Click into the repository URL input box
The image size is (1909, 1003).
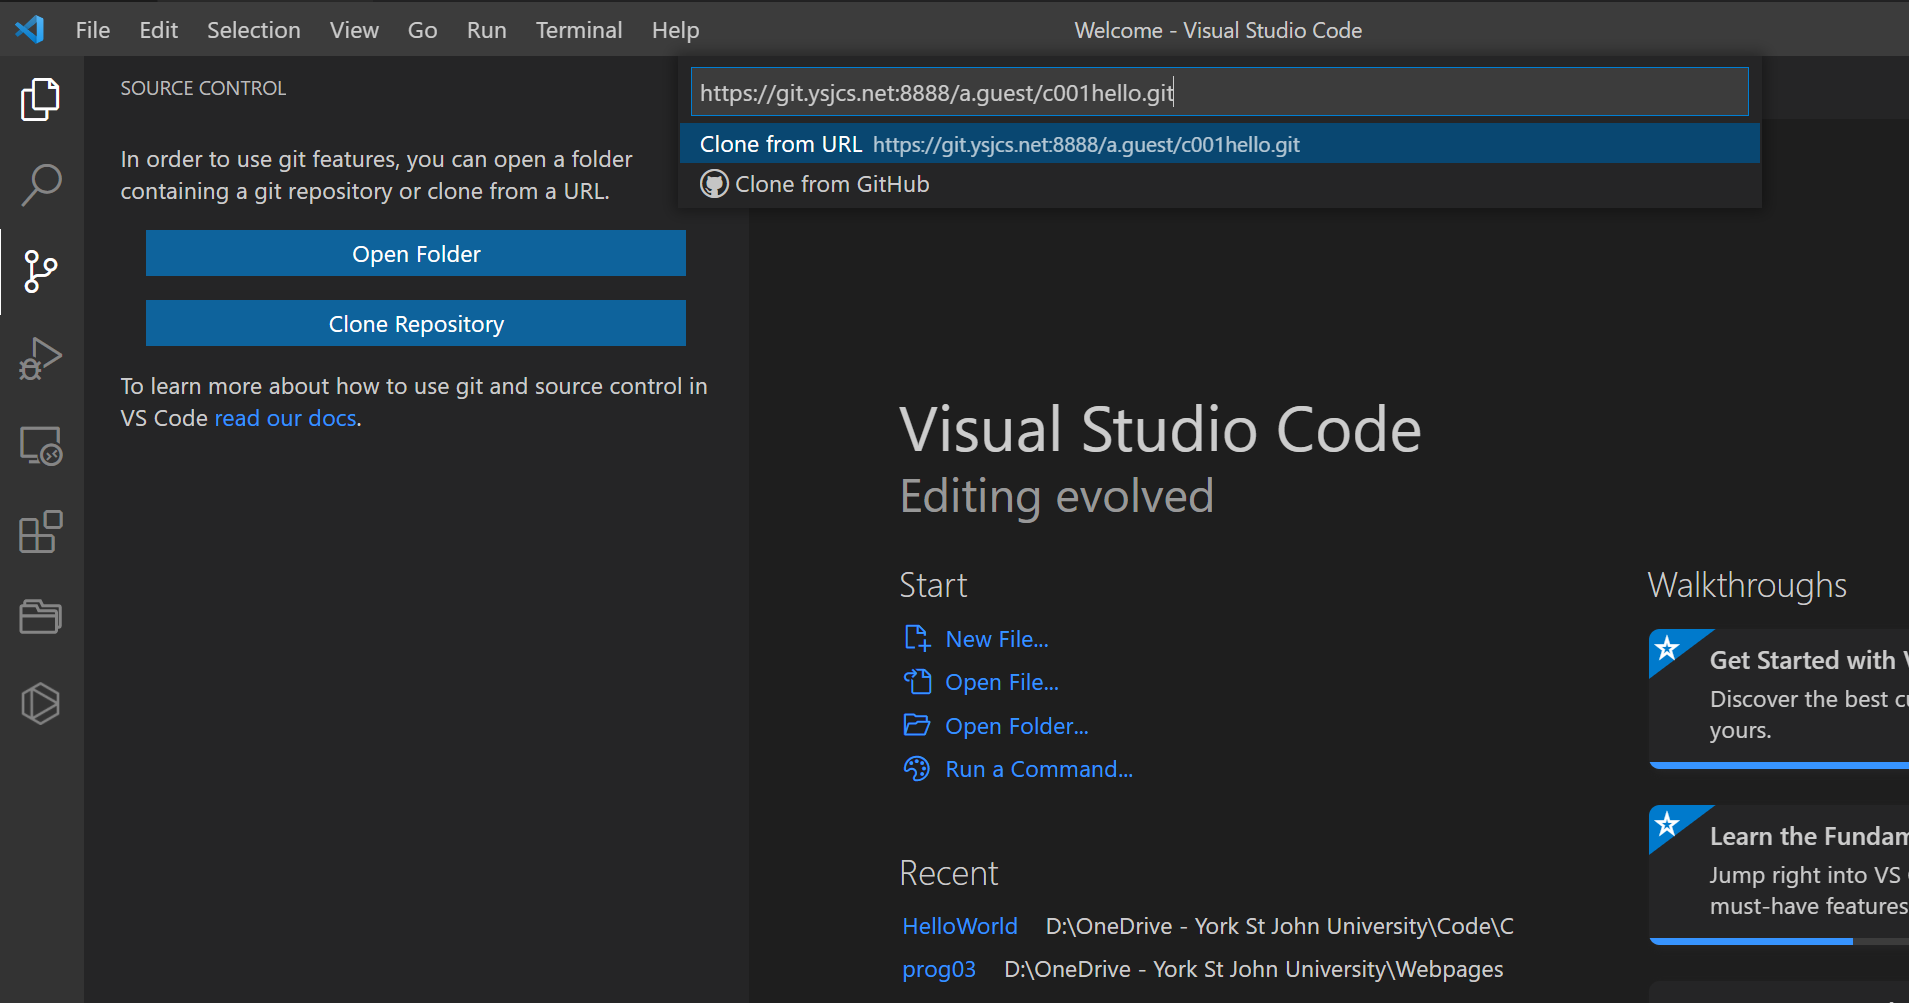click(x=1220, y=92)
